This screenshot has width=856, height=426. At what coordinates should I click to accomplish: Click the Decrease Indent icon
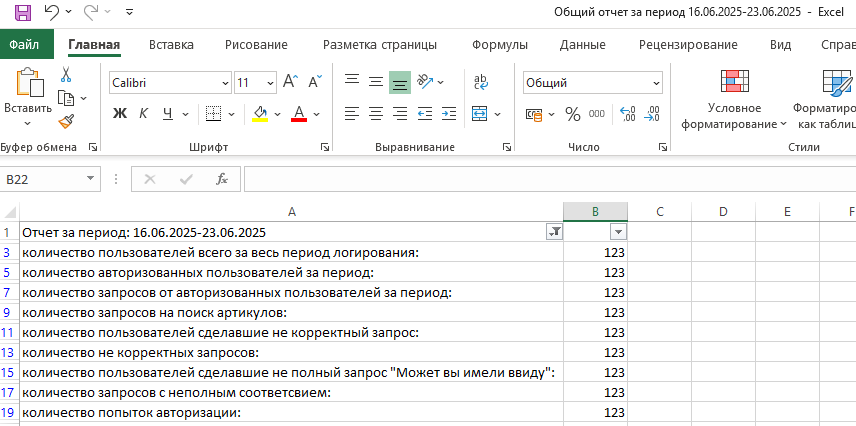(x=425, y=114)
